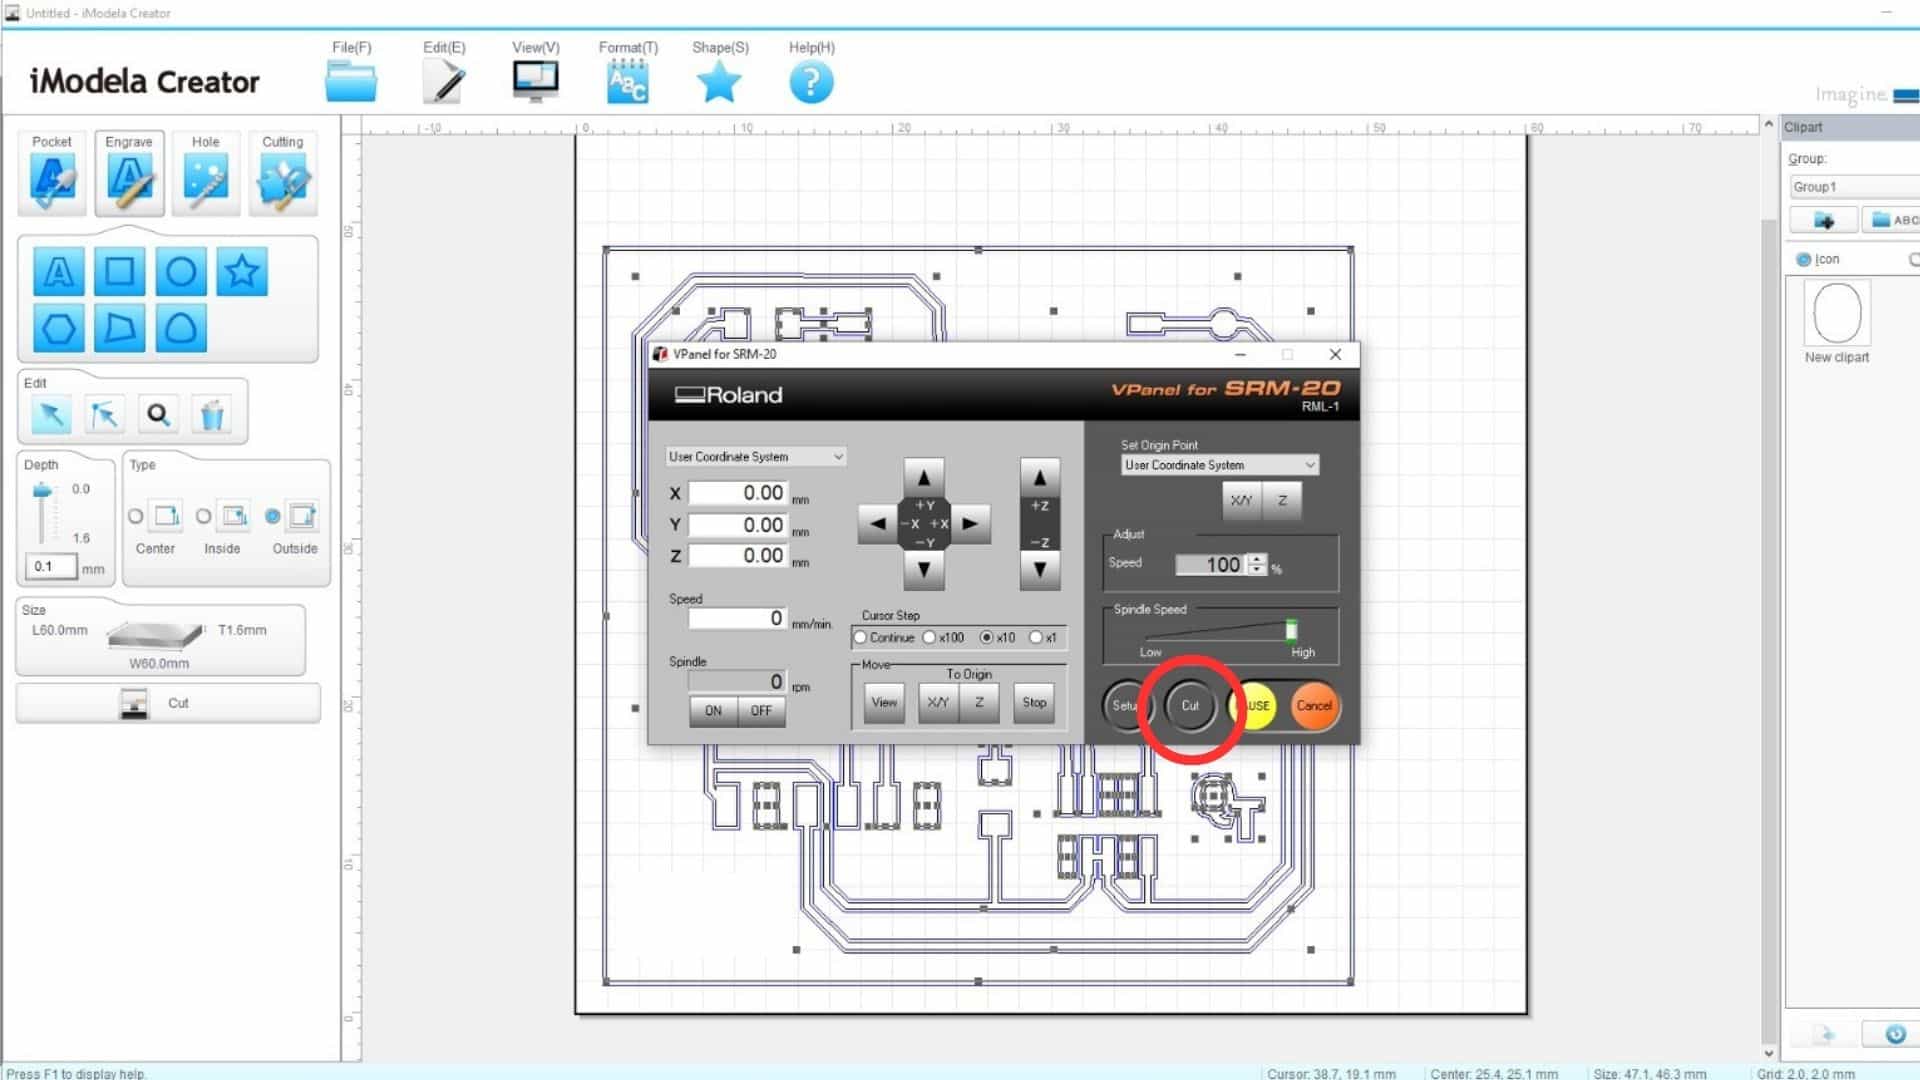Click the material size preview panel
The height and width of the screenshot is (1080, 1920).
point(160,638)
